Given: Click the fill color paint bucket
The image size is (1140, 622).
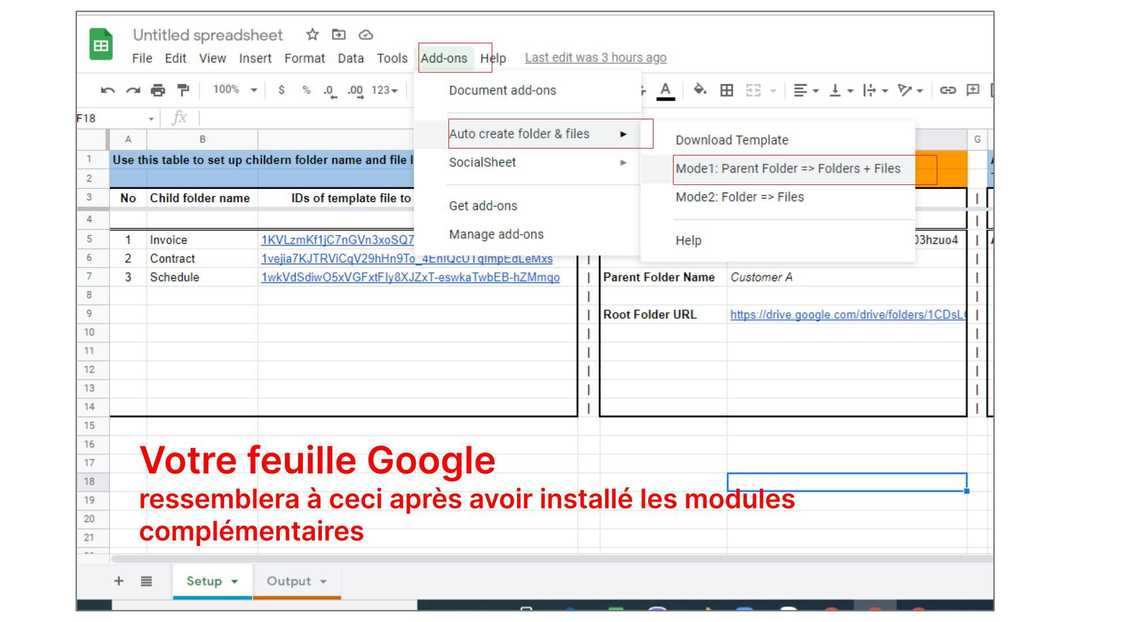Looking at the screenshot, I should 700,91.
